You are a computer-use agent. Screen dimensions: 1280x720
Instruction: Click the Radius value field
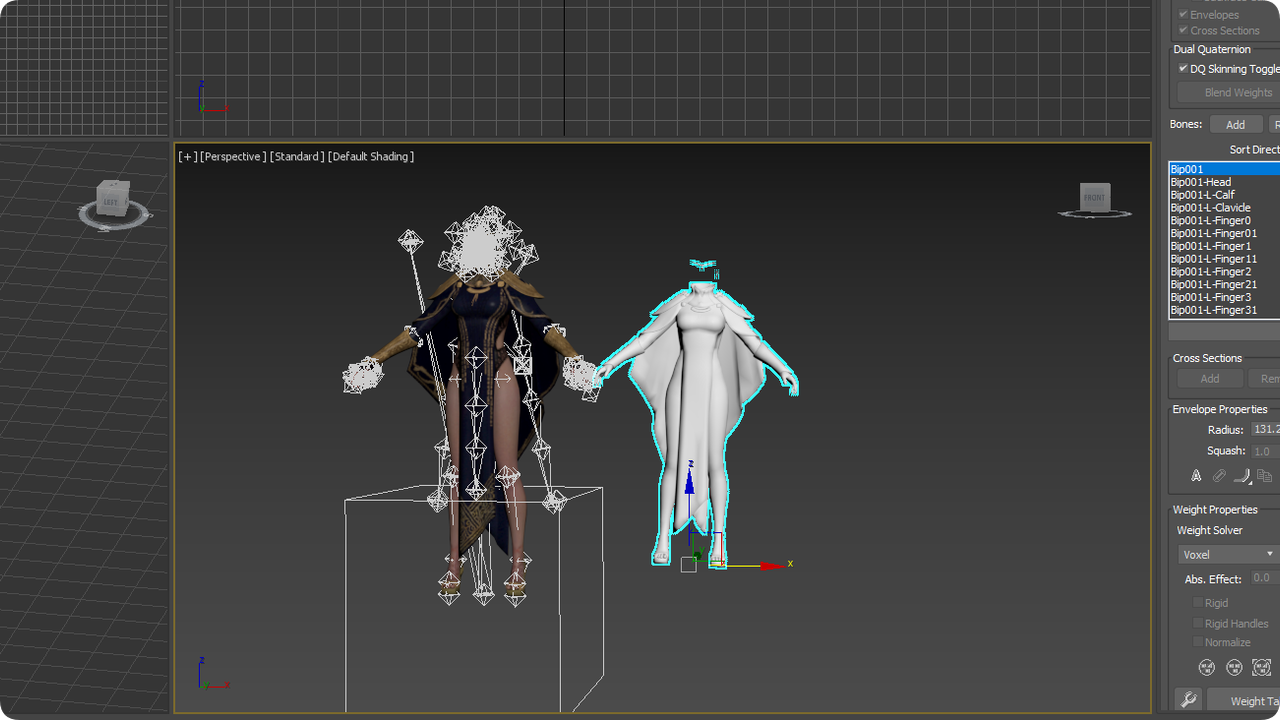click(x=1266, y=429)
